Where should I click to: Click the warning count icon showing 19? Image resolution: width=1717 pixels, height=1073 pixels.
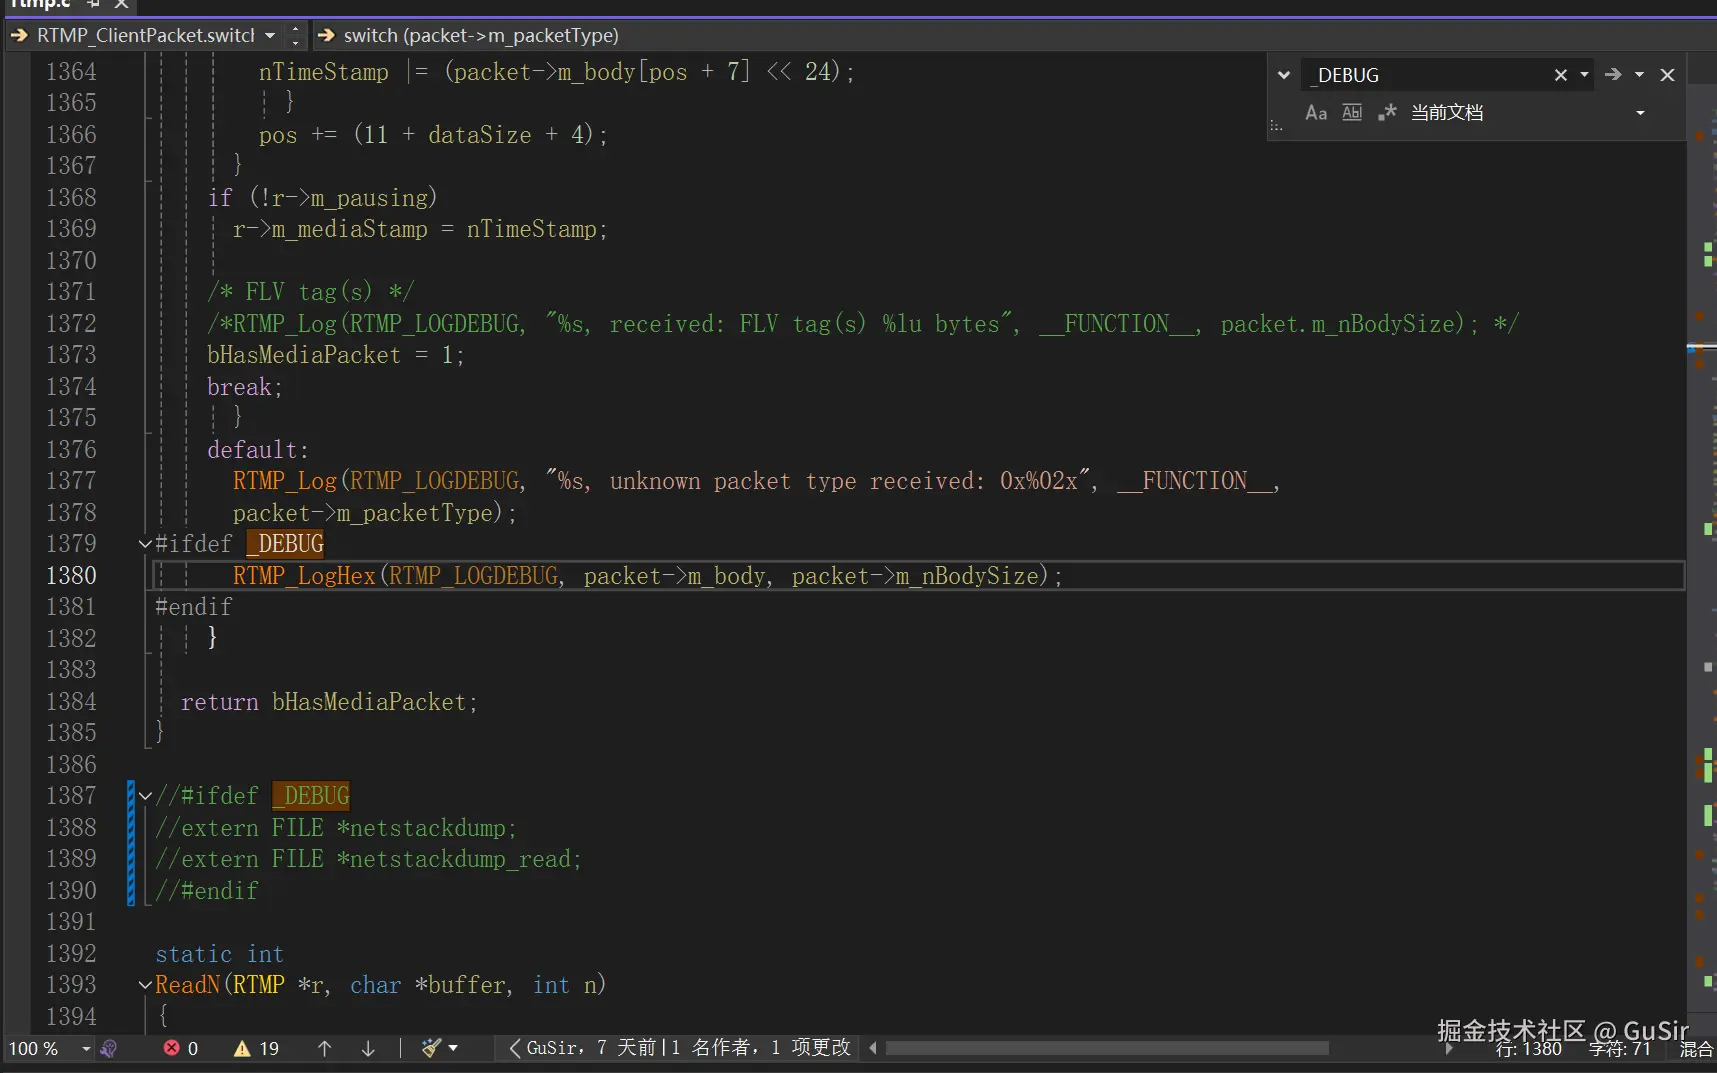pos(242,1048)
